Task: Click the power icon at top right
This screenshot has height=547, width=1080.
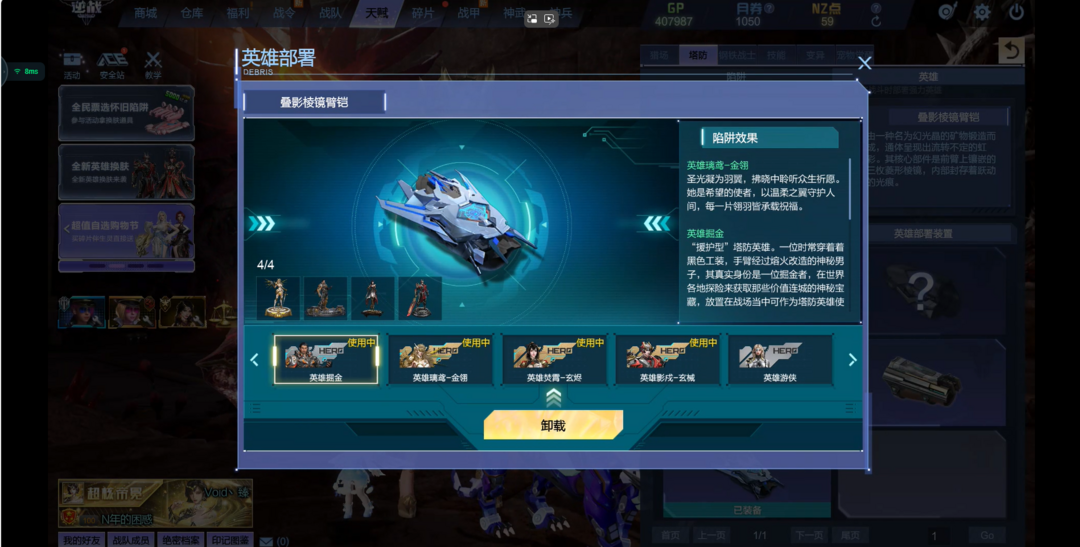Action: click(x=1017, y=12)
